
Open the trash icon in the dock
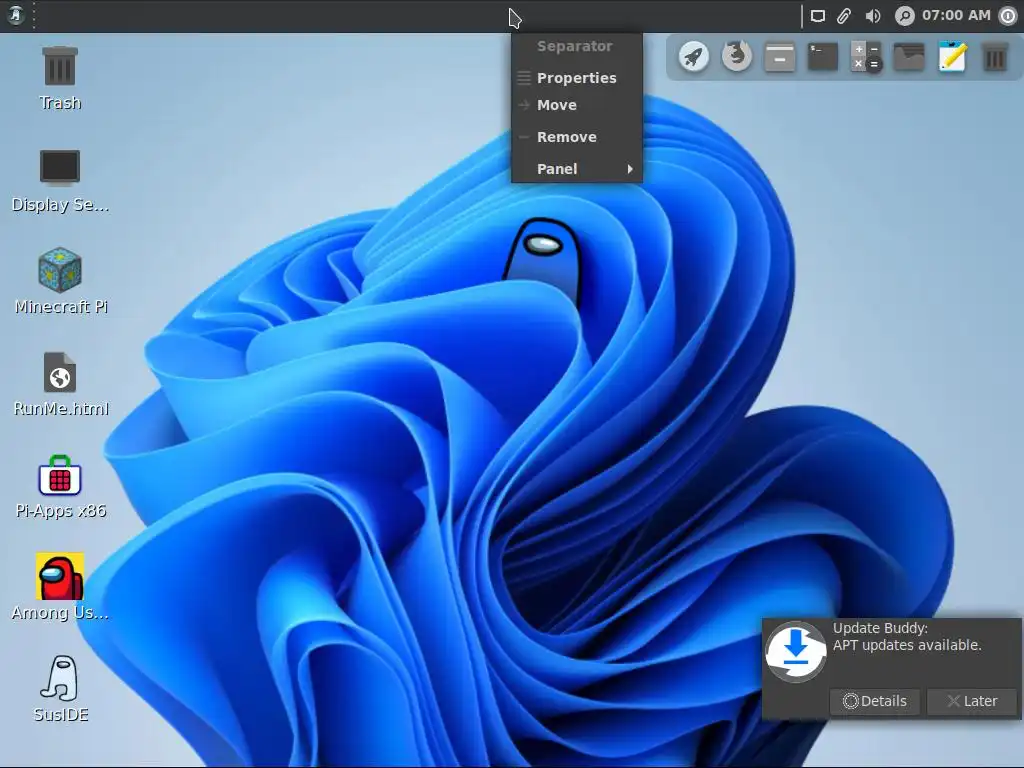coord(995,57)
